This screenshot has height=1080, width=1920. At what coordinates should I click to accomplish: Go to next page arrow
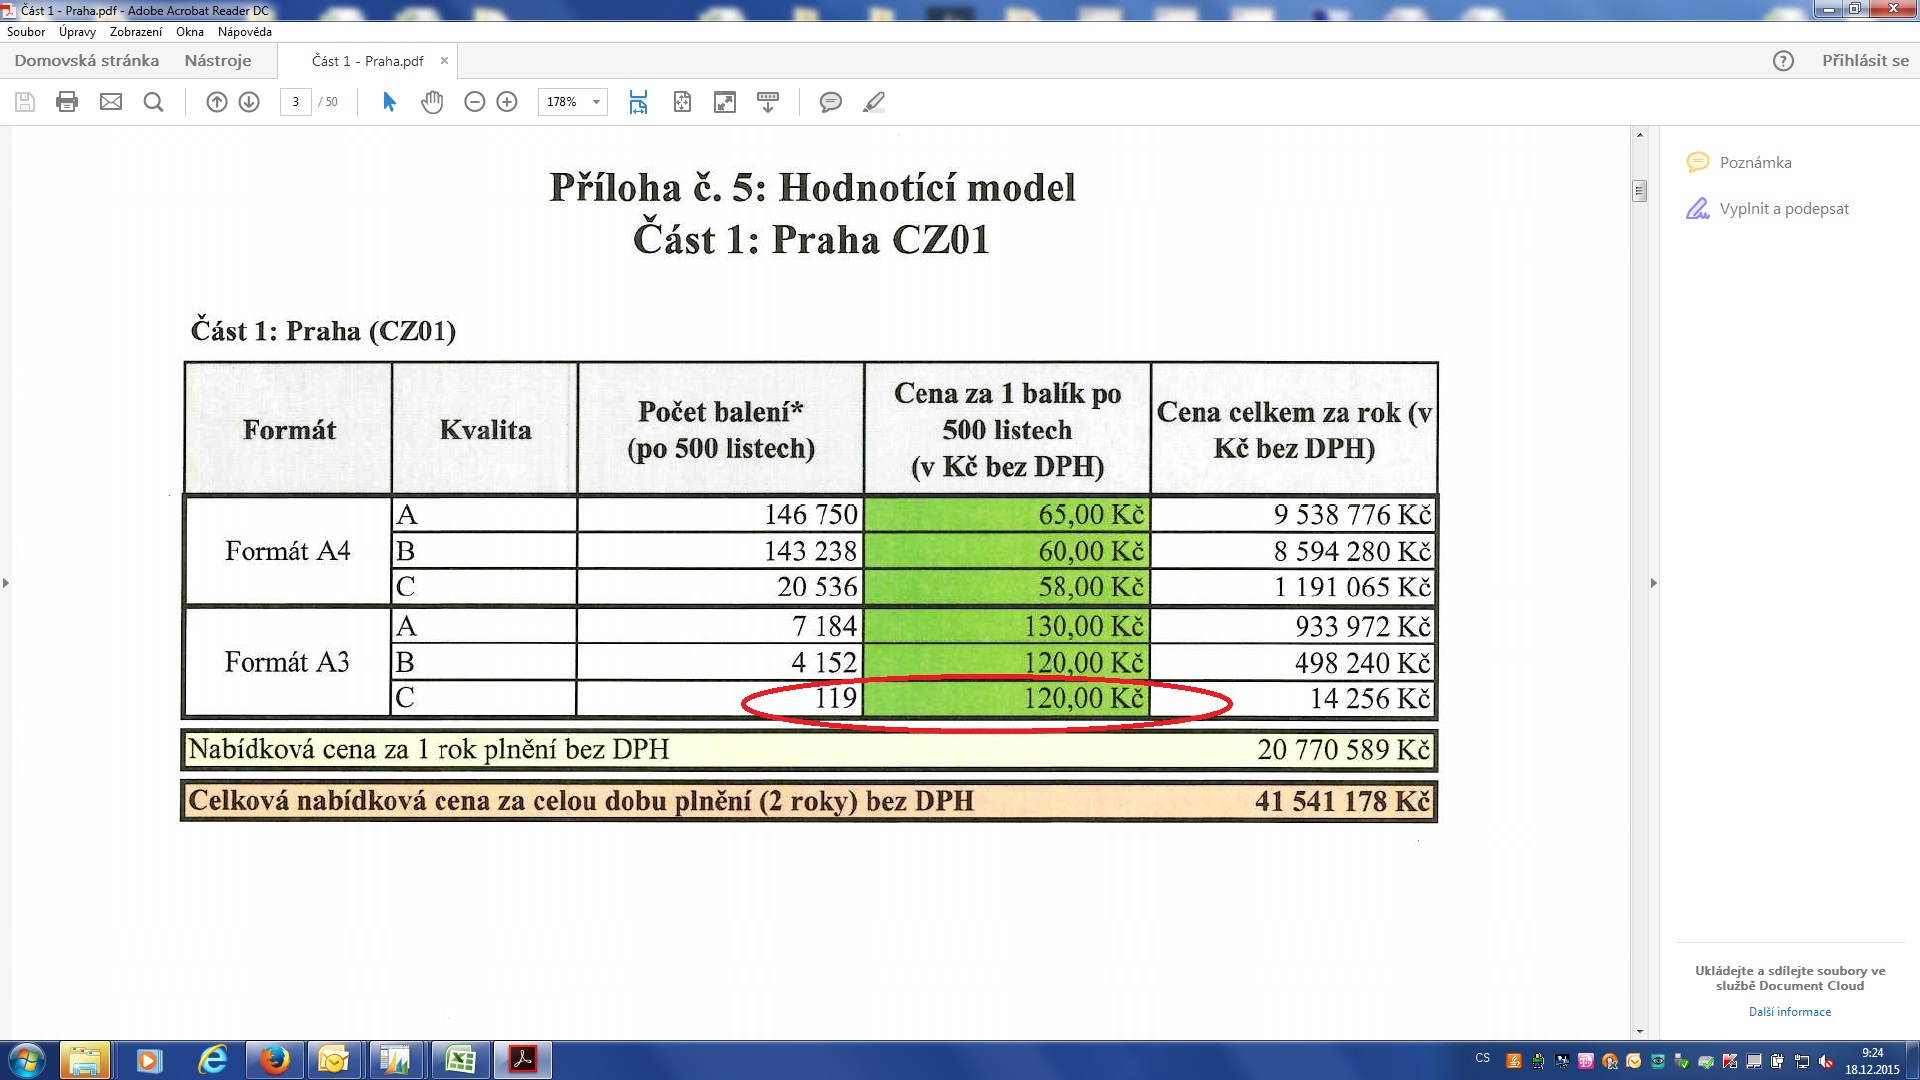[x=249, y=102]
